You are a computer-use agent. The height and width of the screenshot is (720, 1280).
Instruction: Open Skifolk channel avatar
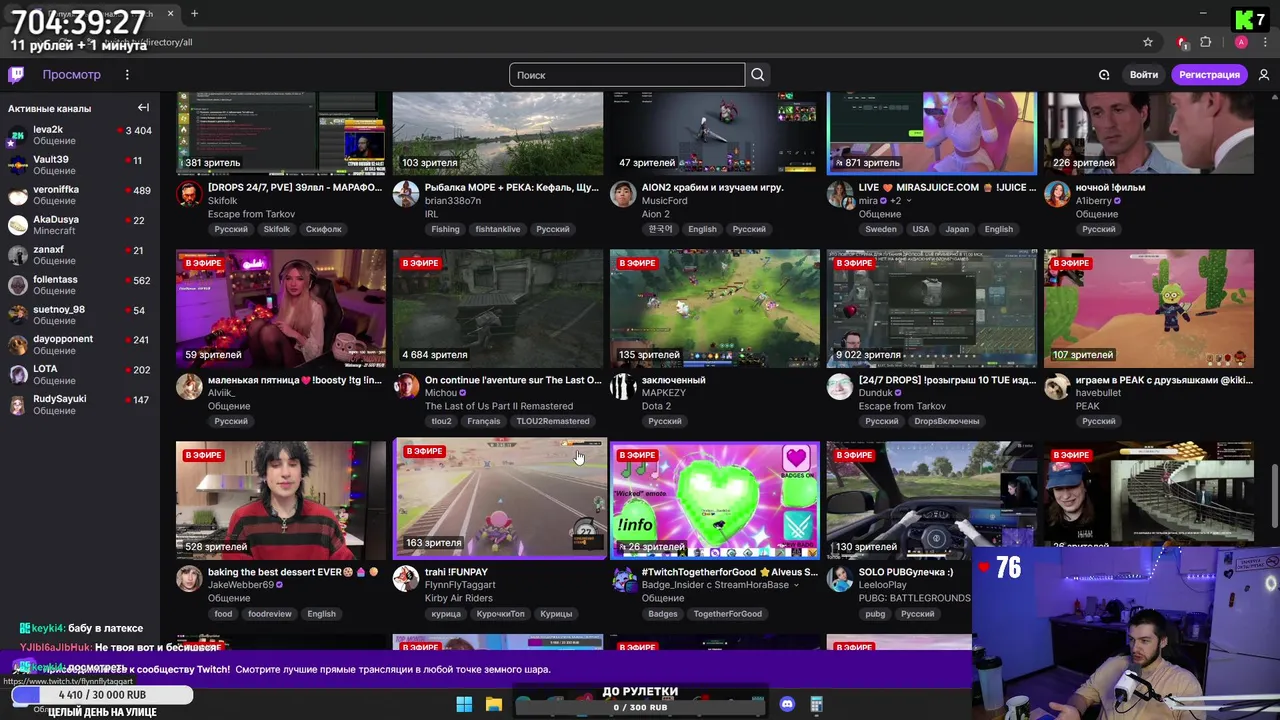tap(189, 194)
